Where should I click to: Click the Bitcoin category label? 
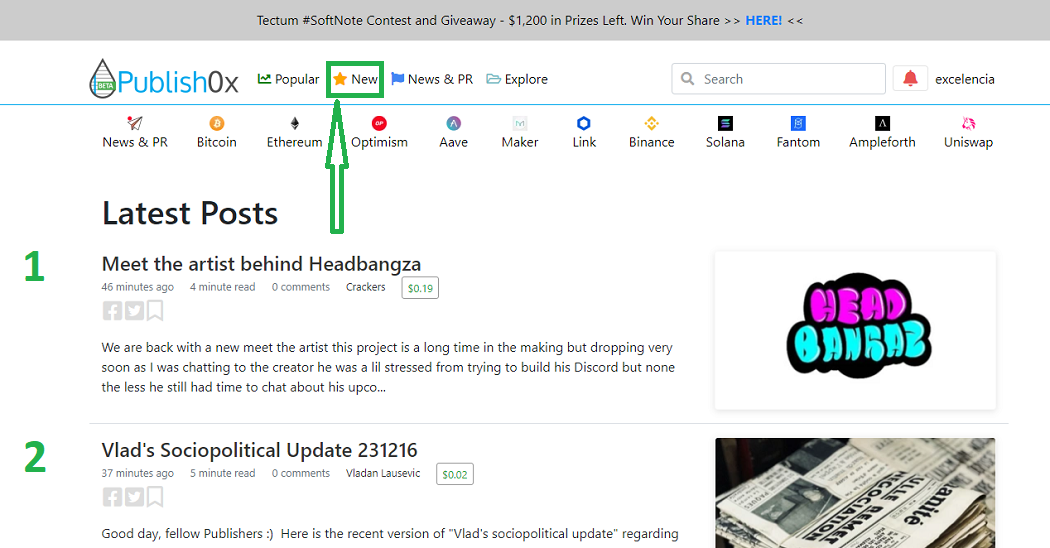[216, 142]
